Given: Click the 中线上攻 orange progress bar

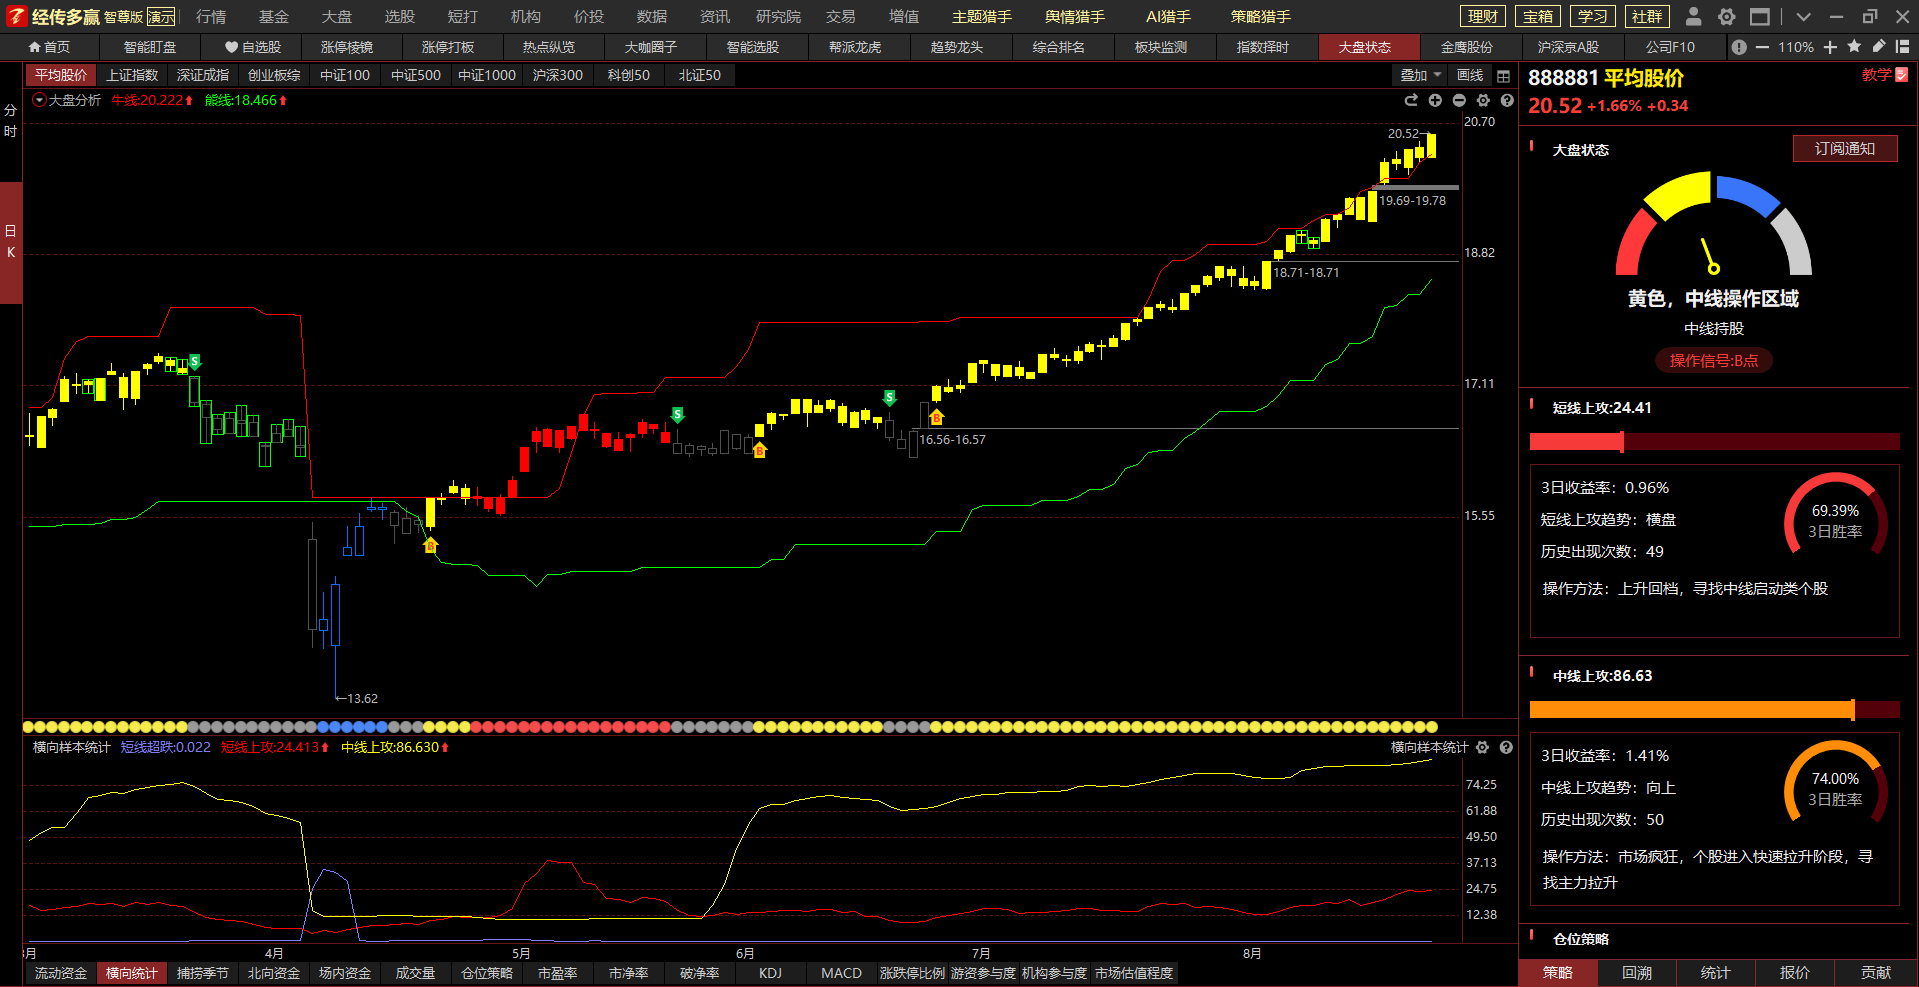Looking at the screenshot, I should point(1714,709).
